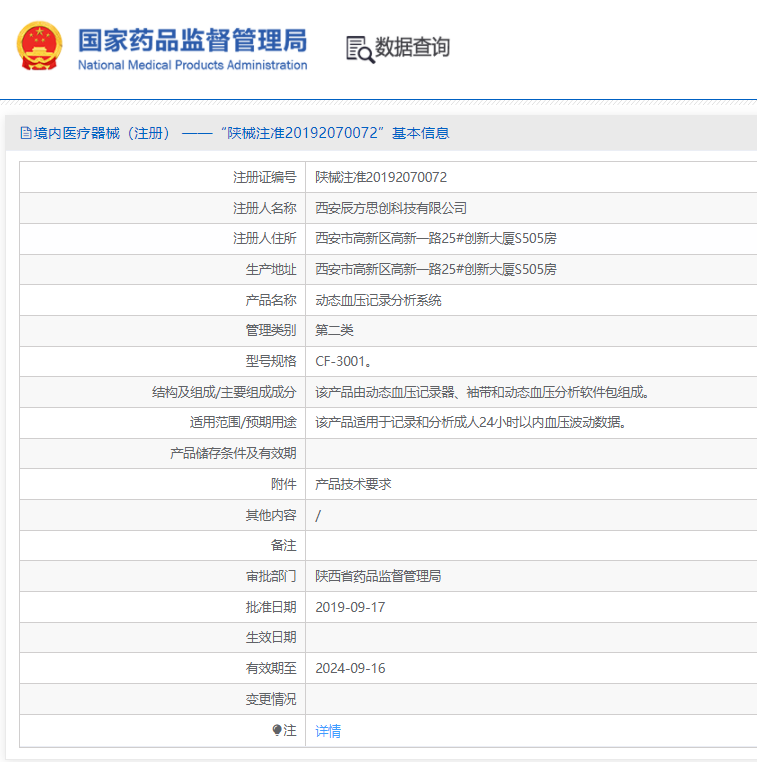757x762 pixels.
Task: Click expiry date 2024-09-16
Action: 350,669
